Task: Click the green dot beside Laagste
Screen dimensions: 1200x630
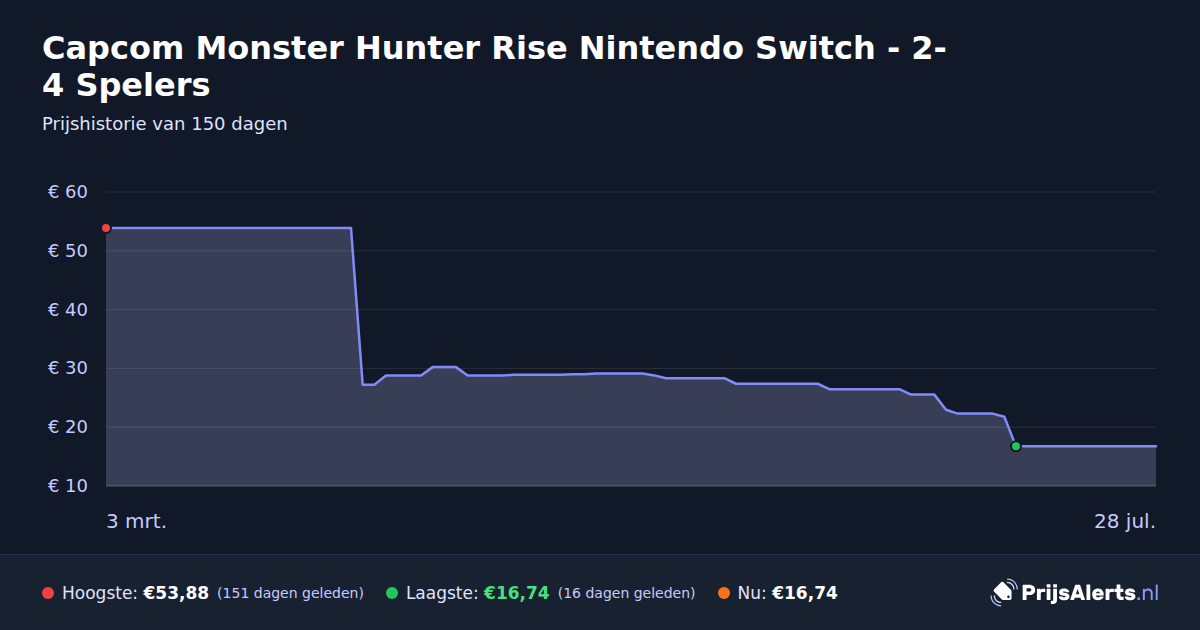Action: click(392, 593)
